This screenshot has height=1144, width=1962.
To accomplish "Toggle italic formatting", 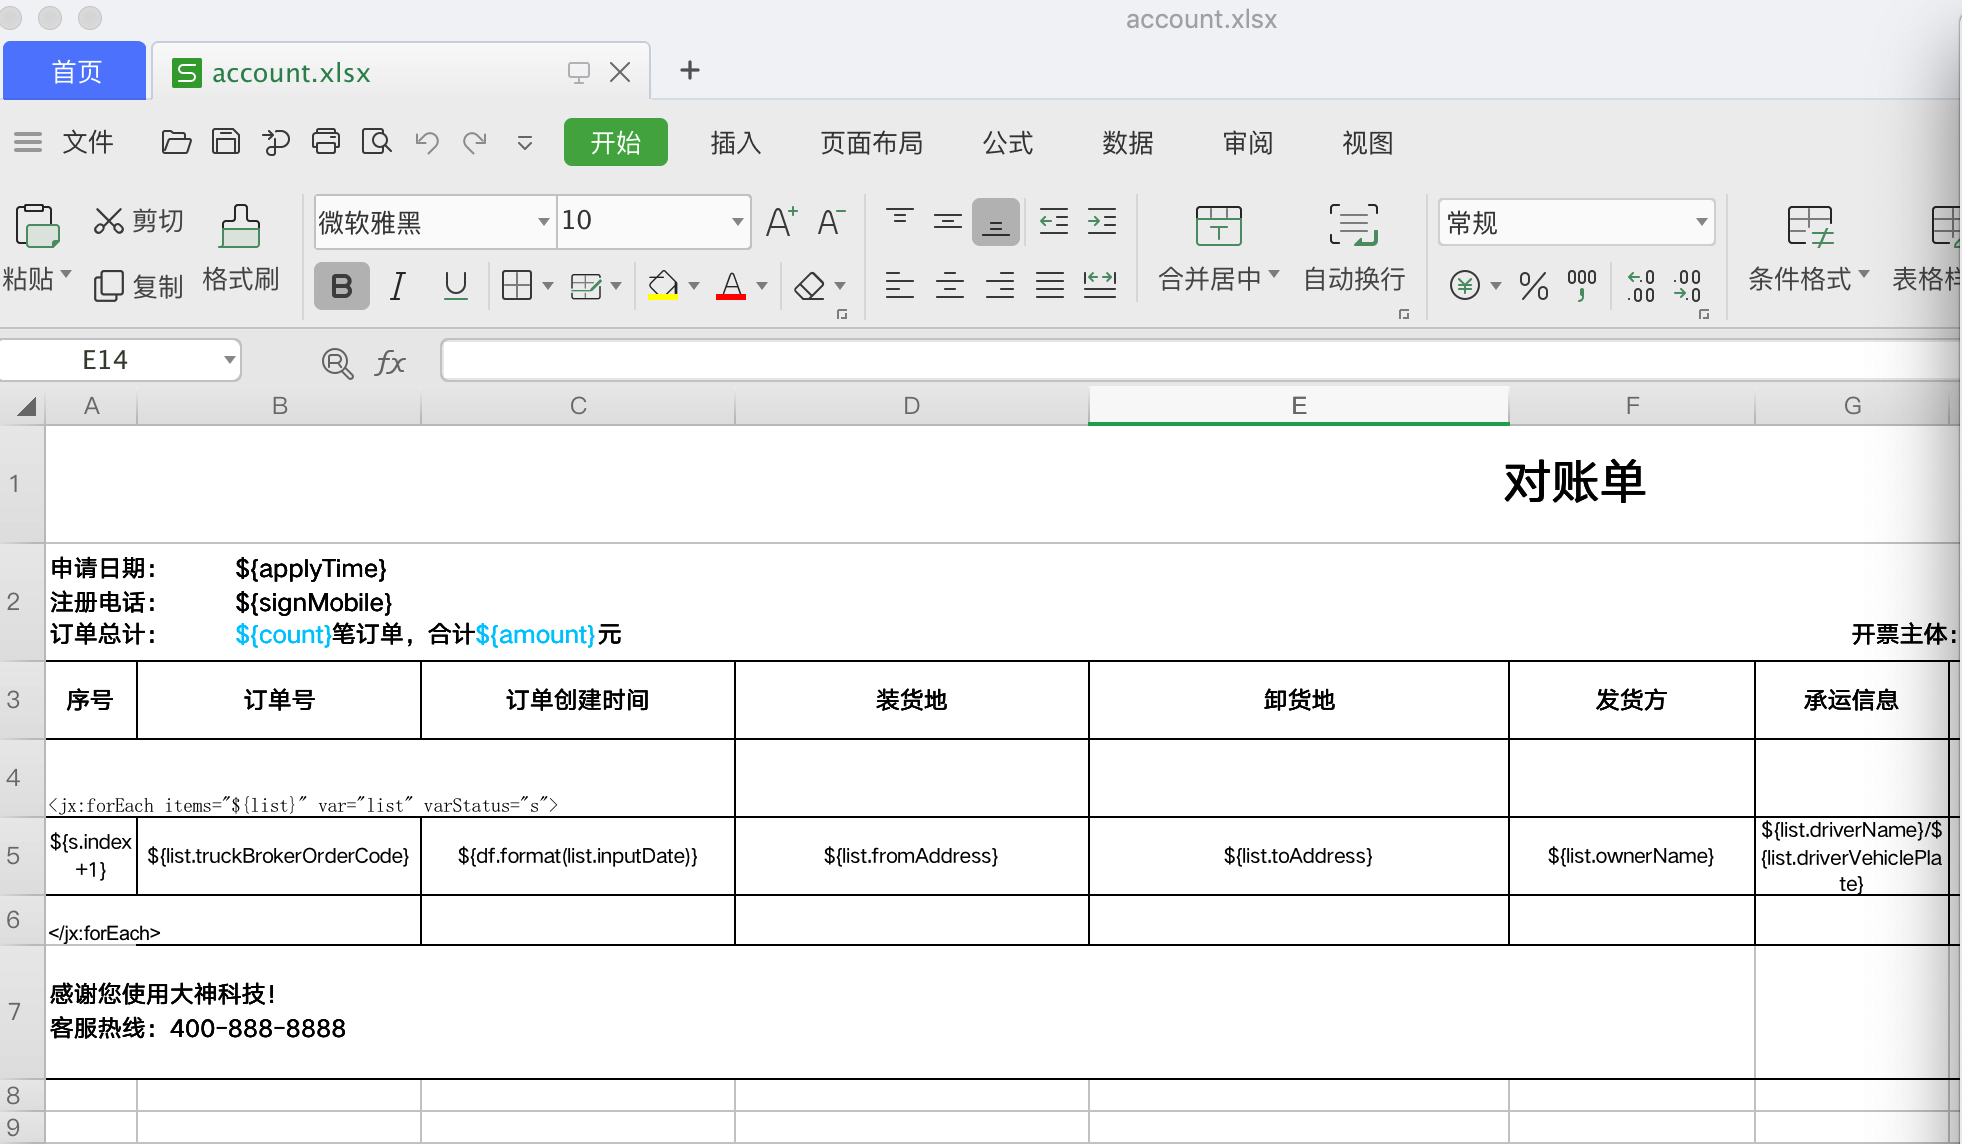I will click(398, 286).
